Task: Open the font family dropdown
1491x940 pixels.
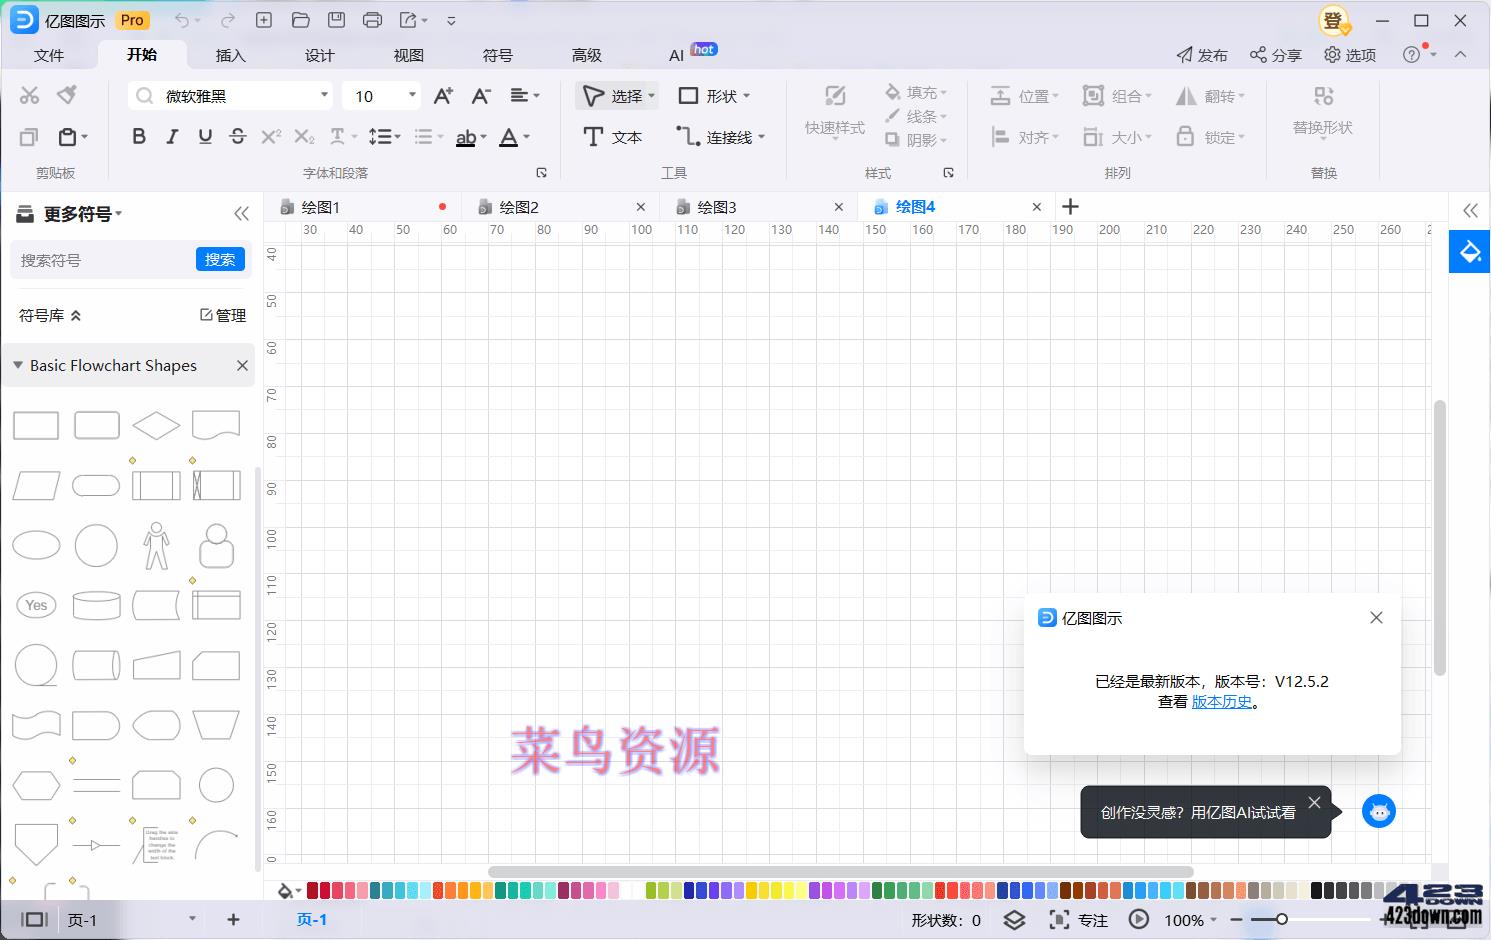Action: [323, 95]
